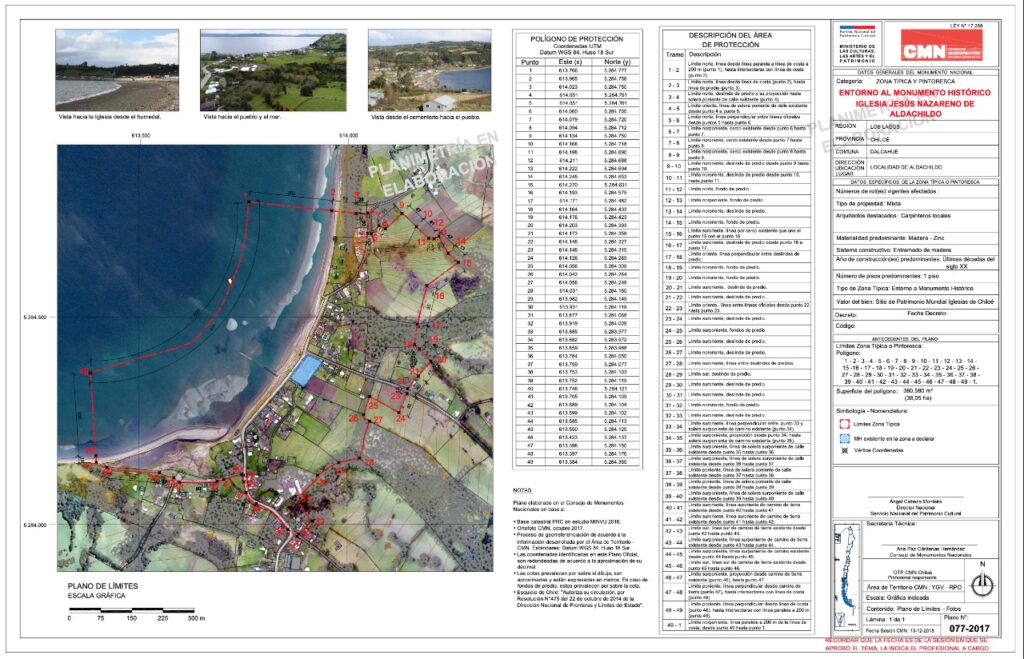Click the province value 'CHILOÉ'
1024x659 pixels.
880,139
